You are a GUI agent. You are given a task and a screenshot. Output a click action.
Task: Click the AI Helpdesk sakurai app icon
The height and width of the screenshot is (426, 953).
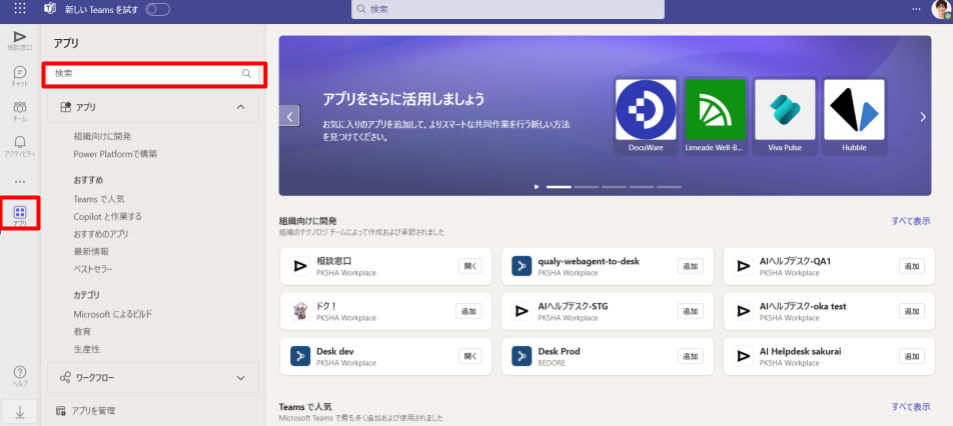pyautogui.click(x=743, y=356)
